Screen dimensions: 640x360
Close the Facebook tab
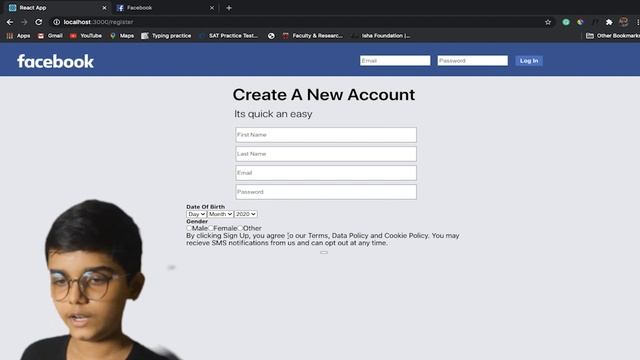point(212,8)
